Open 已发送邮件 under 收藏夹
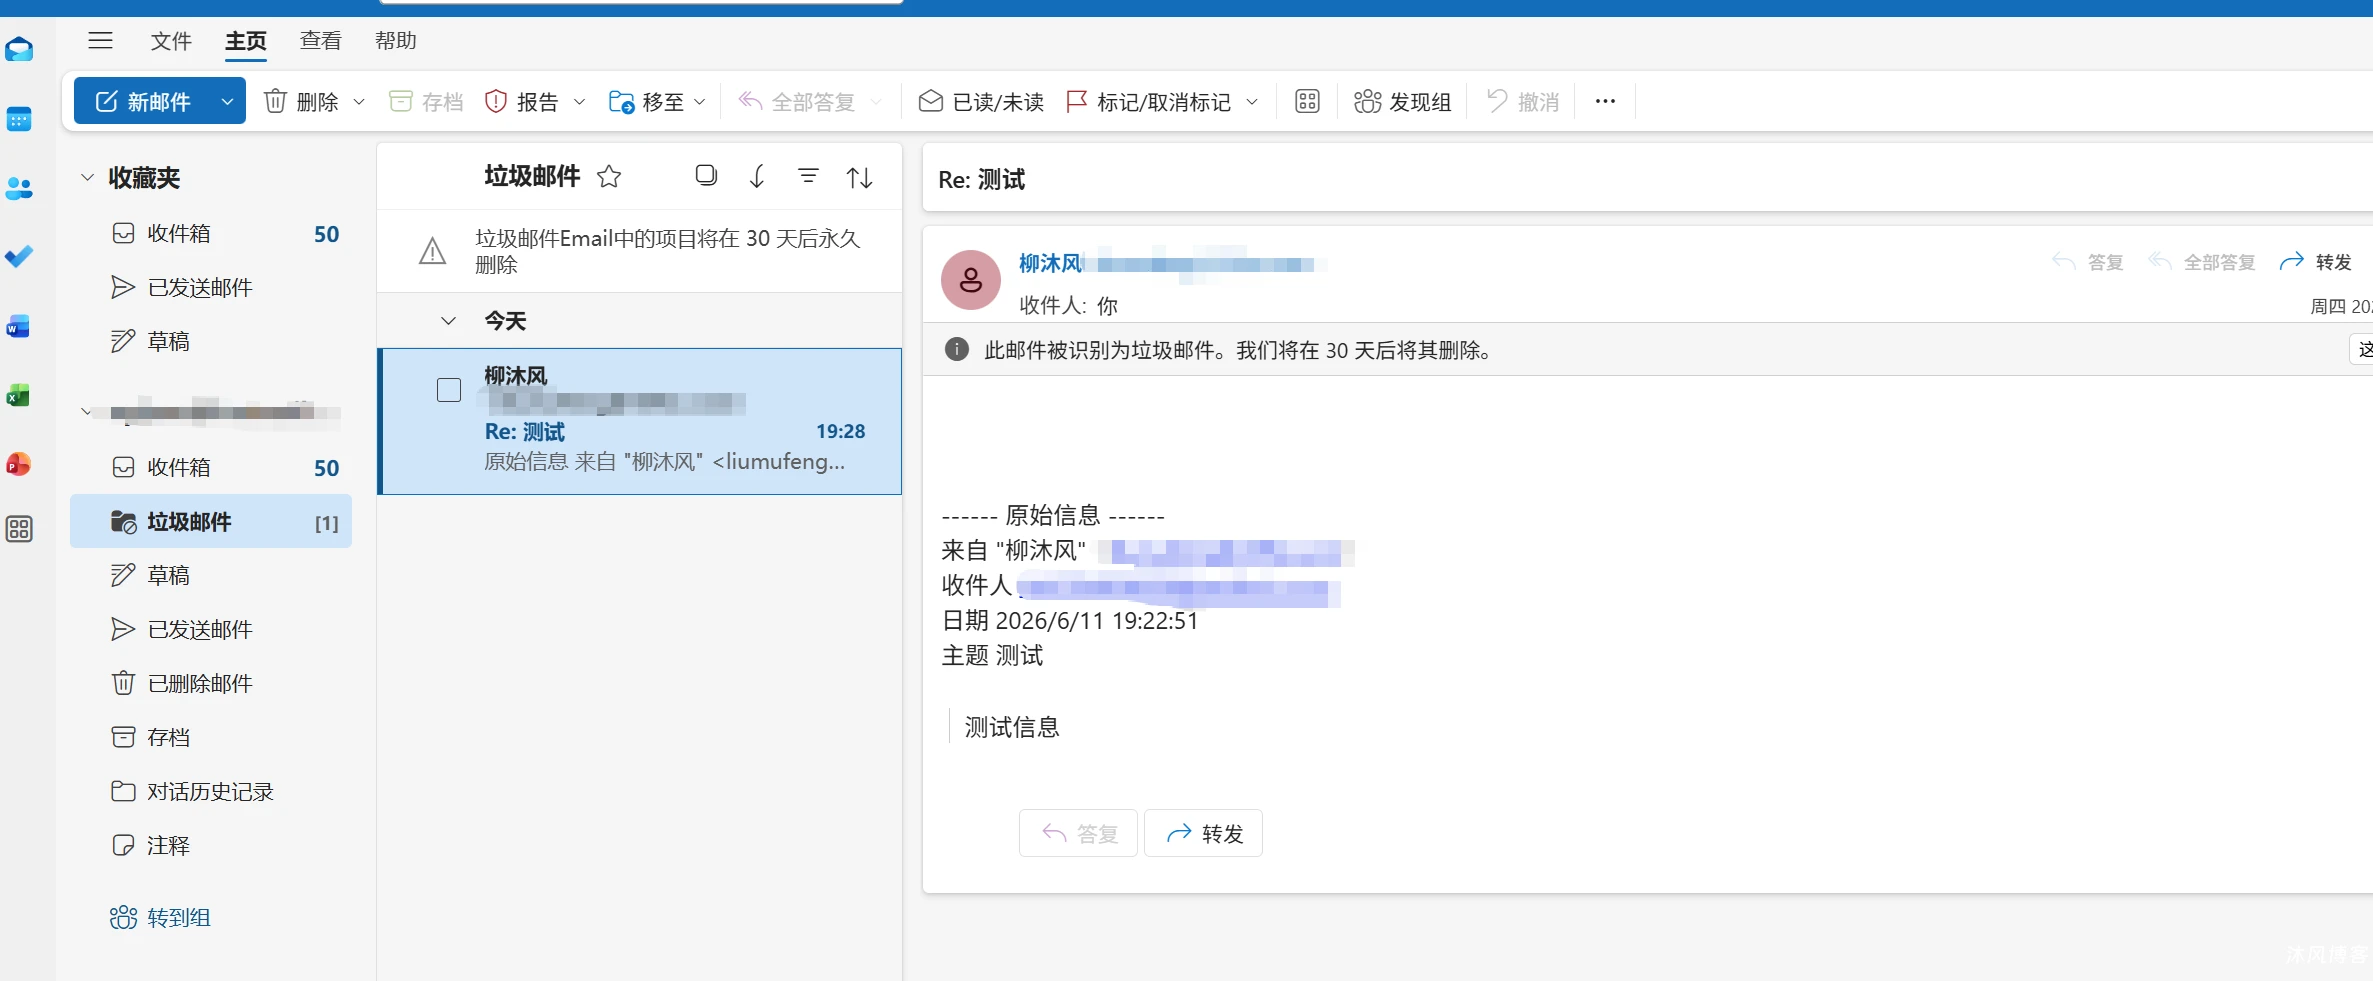 point(211,287)
